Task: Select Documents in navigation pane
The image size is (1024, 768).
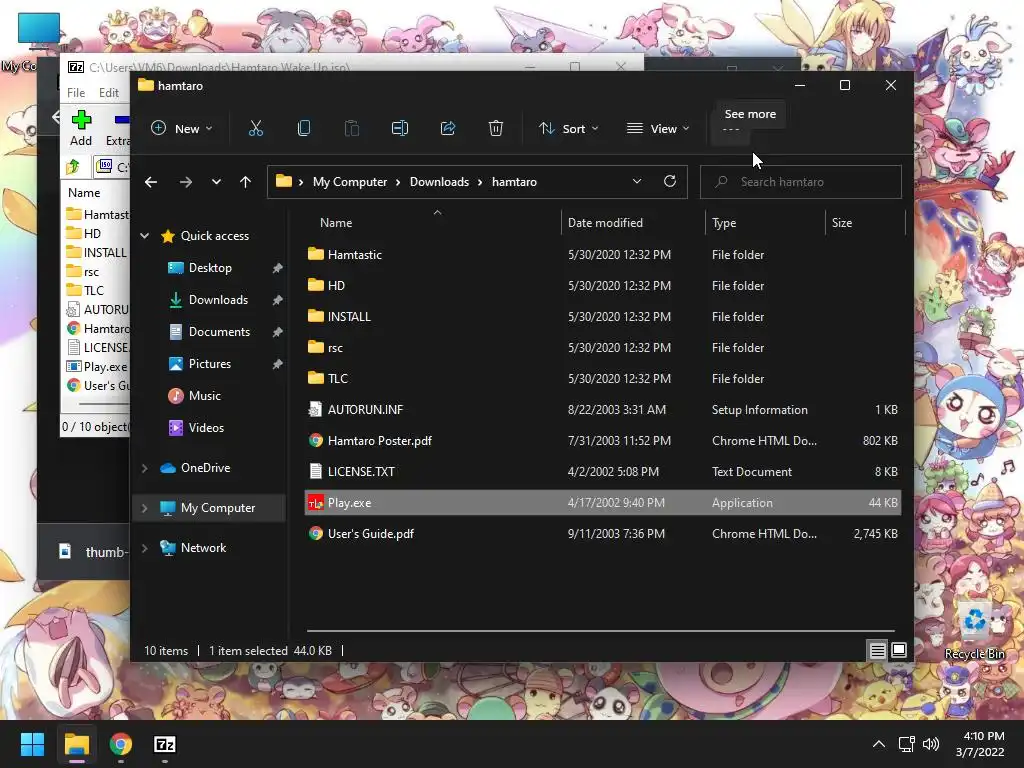Action: coord(219,332)
